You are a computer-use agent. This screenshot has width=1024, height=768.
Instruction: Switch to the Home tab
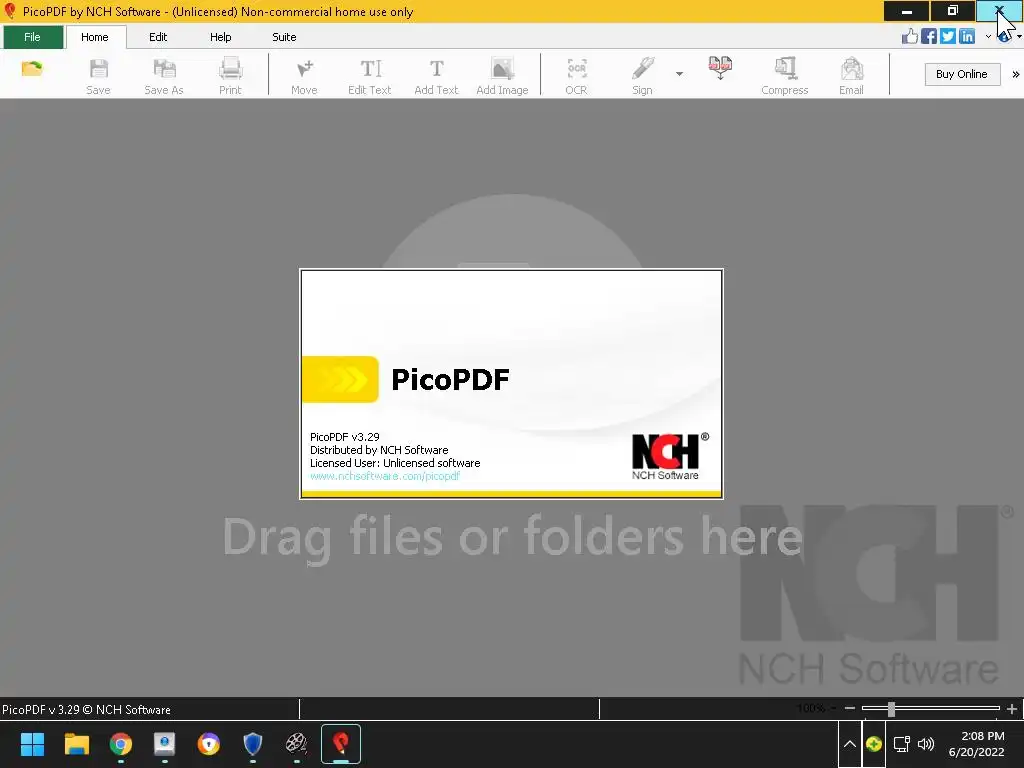(95, 37)
